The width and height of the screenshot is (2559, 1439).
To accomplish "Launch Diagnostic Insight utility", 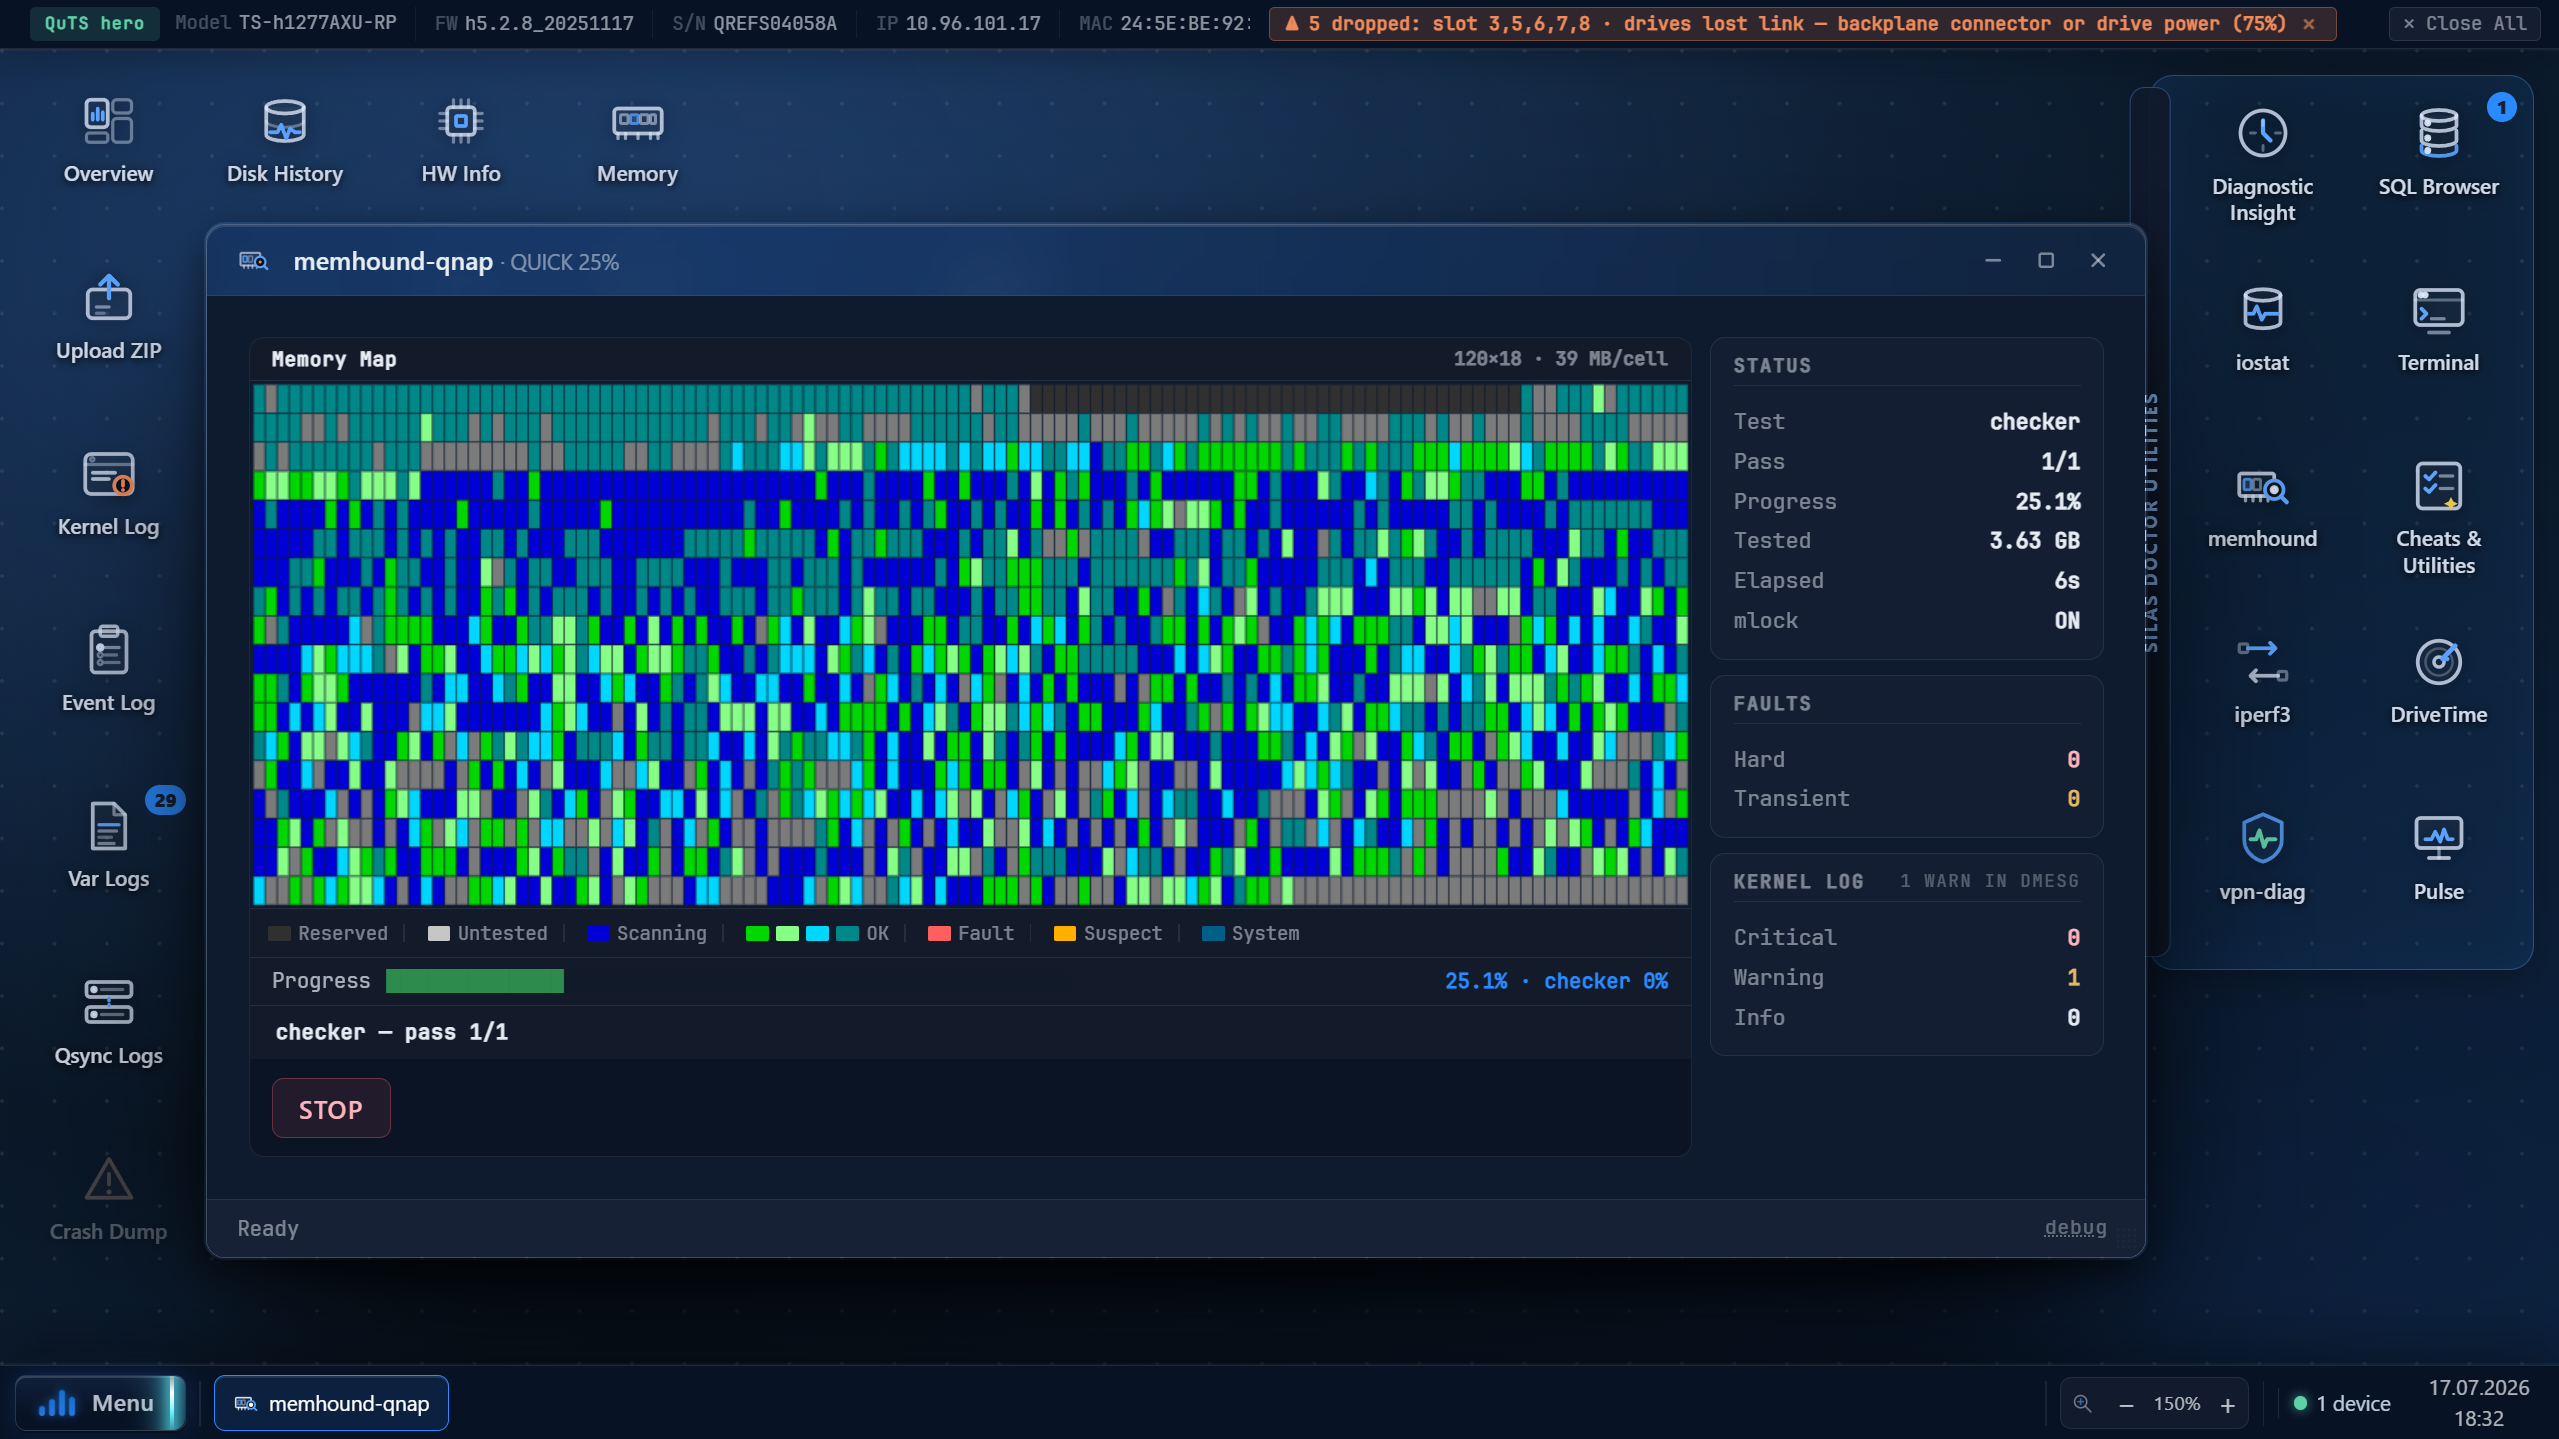I will (x=2262, y=166).
